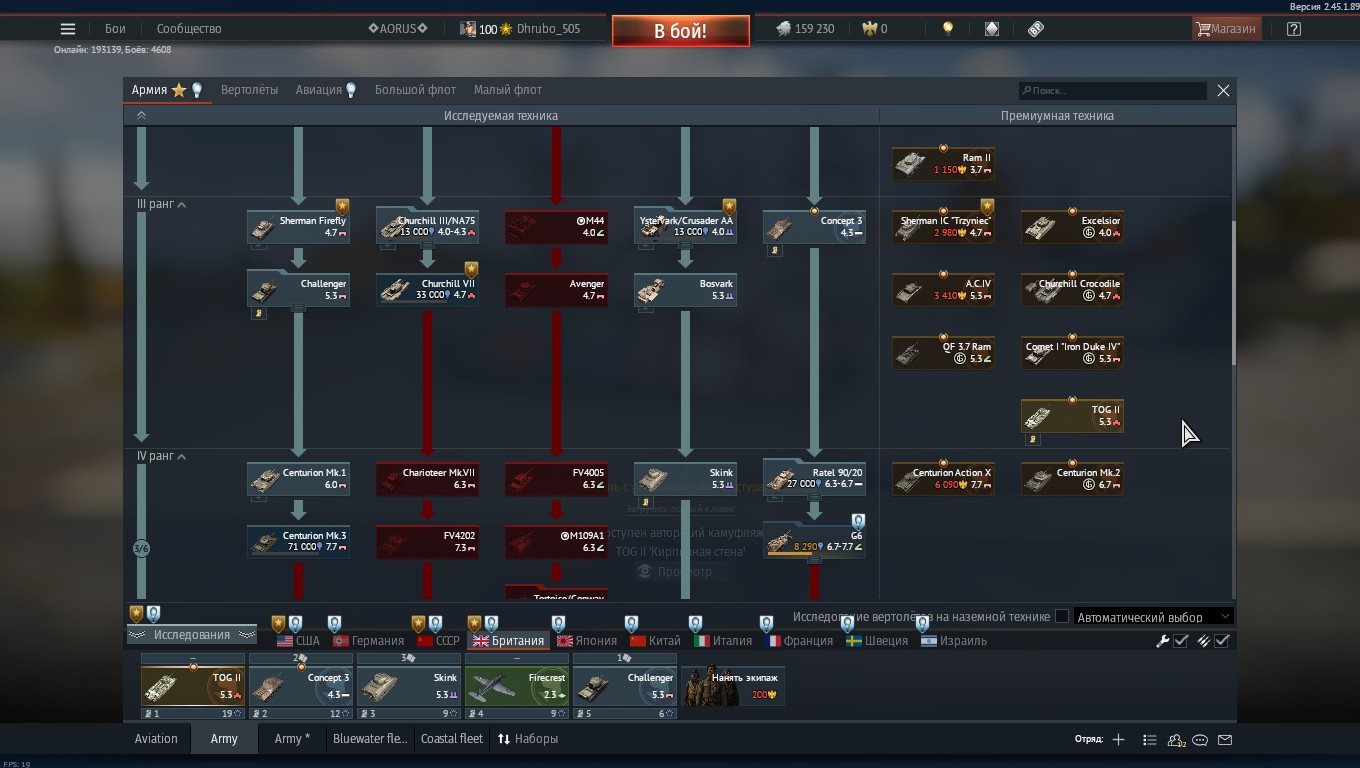Select the G6 vehicle card
Screen dimensions: 1360x768
pos(814,540)
